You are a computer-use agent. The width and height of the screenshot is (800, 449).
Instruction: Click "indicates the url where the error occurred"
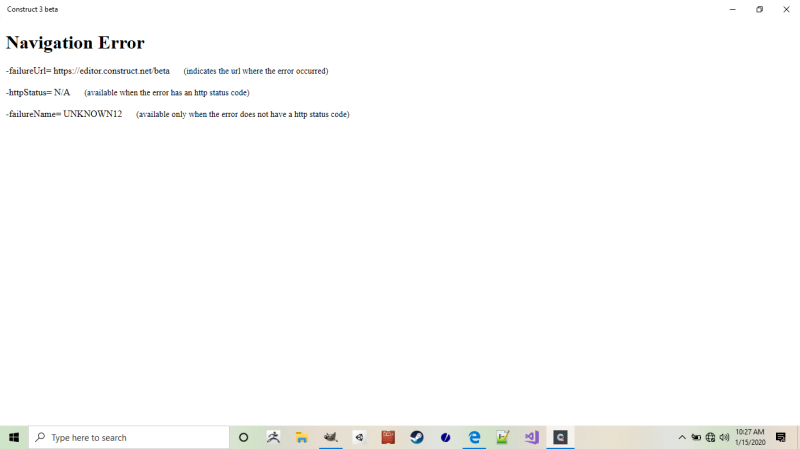(x=256, y=71)
